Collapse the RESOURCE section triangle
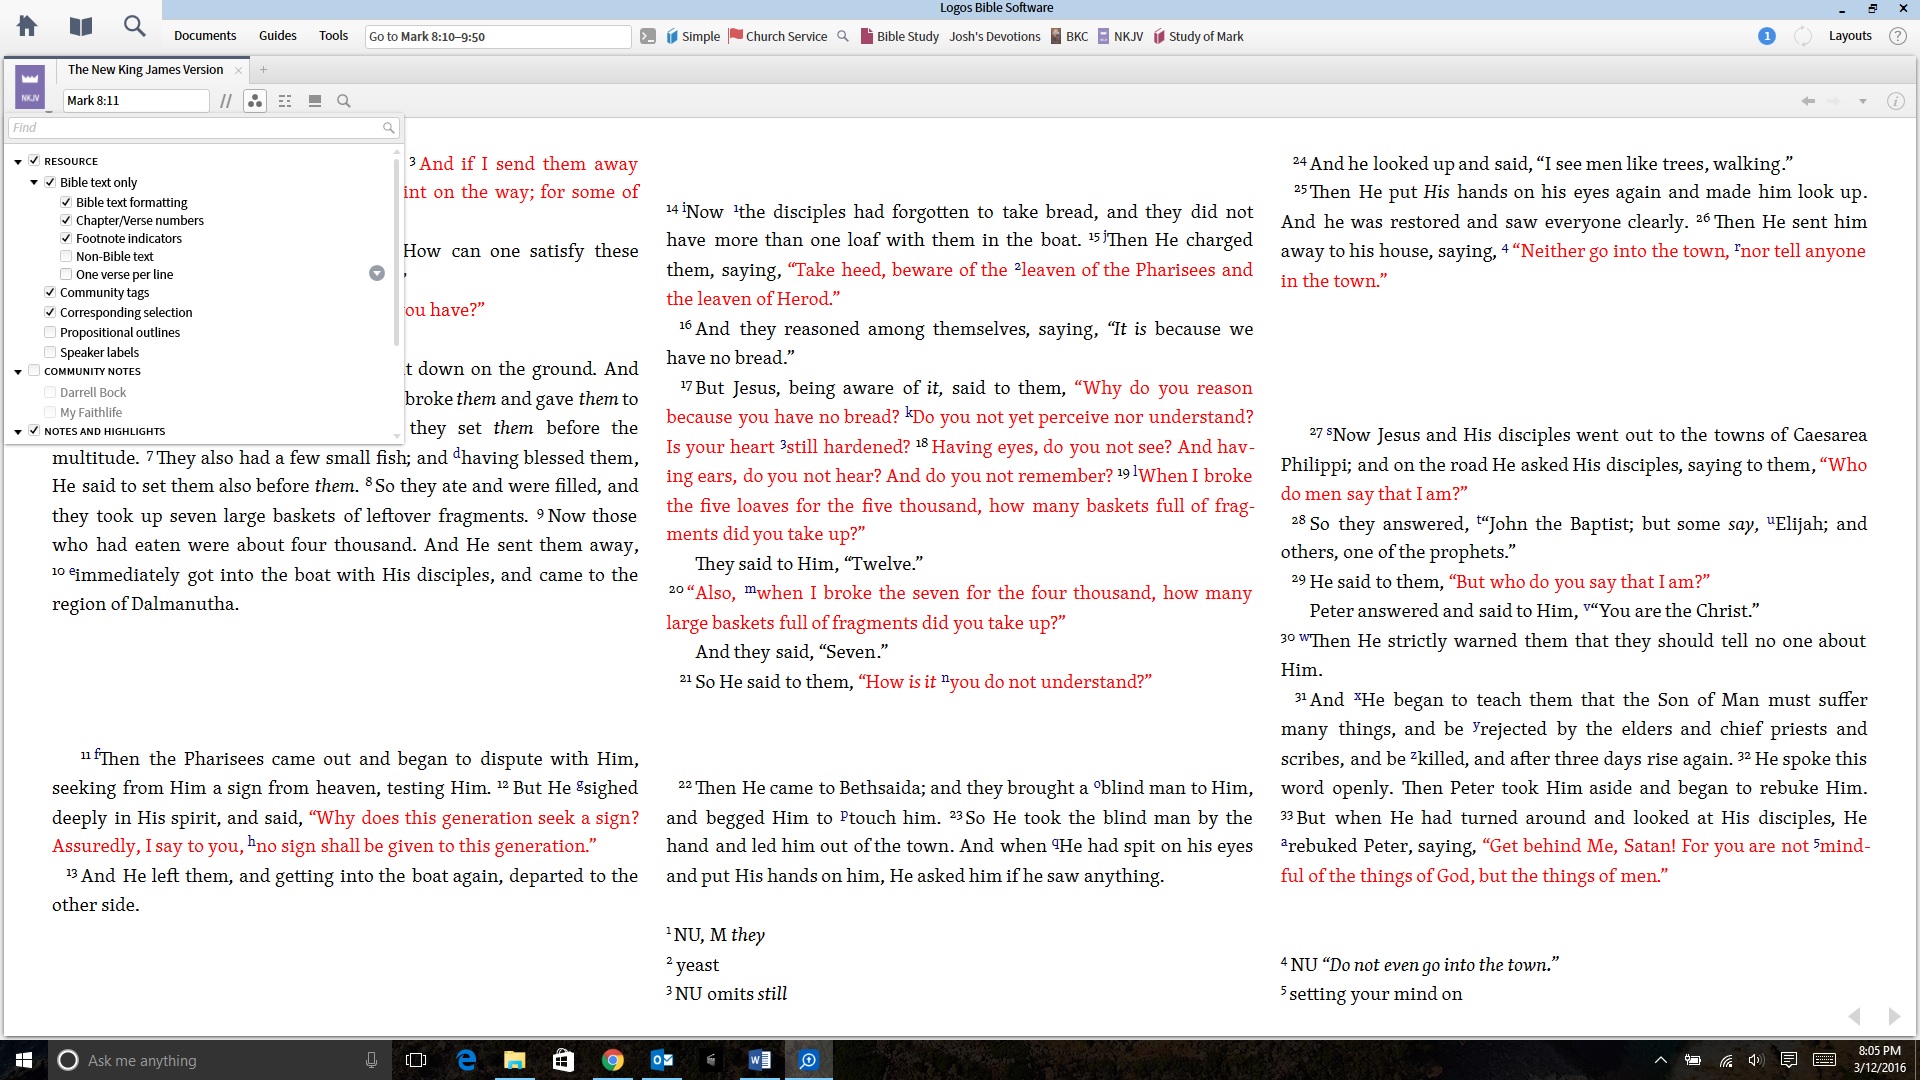The image size is (1920, 1080). point(18,160)
